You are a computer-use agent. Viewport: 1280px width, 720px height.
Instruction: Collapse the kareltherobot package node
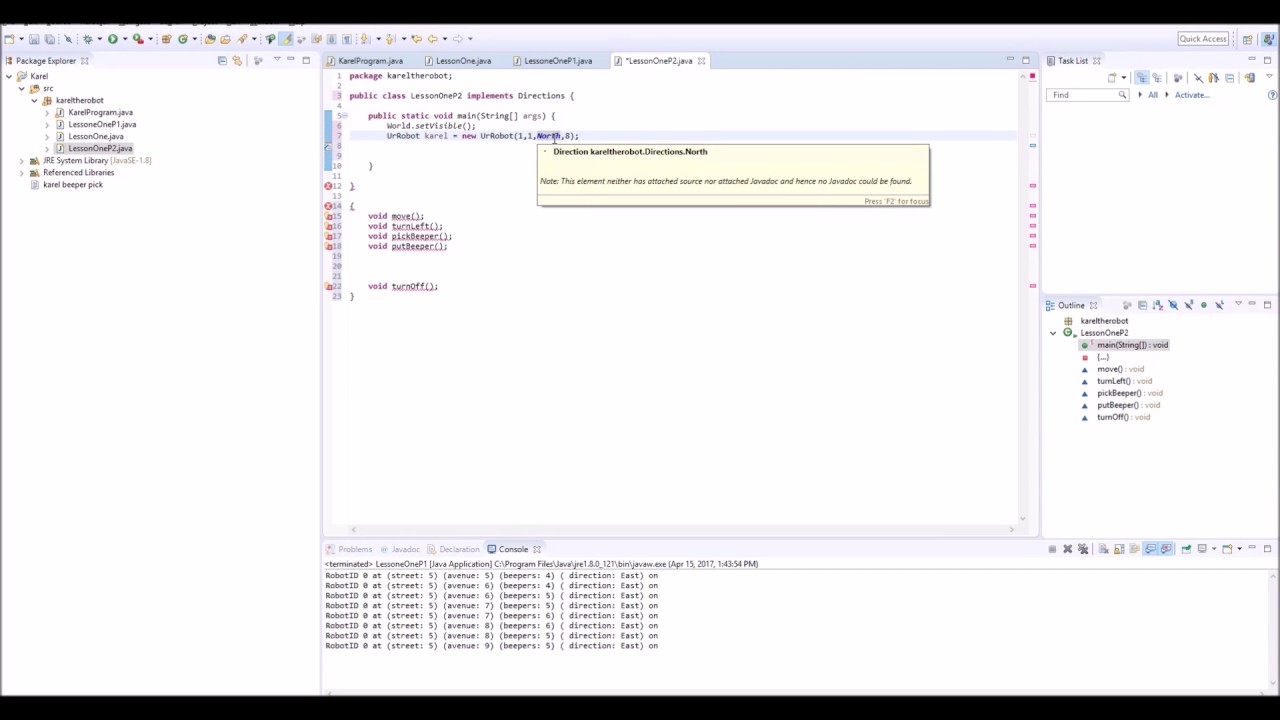pyautogui.click(x=33, y=100)
